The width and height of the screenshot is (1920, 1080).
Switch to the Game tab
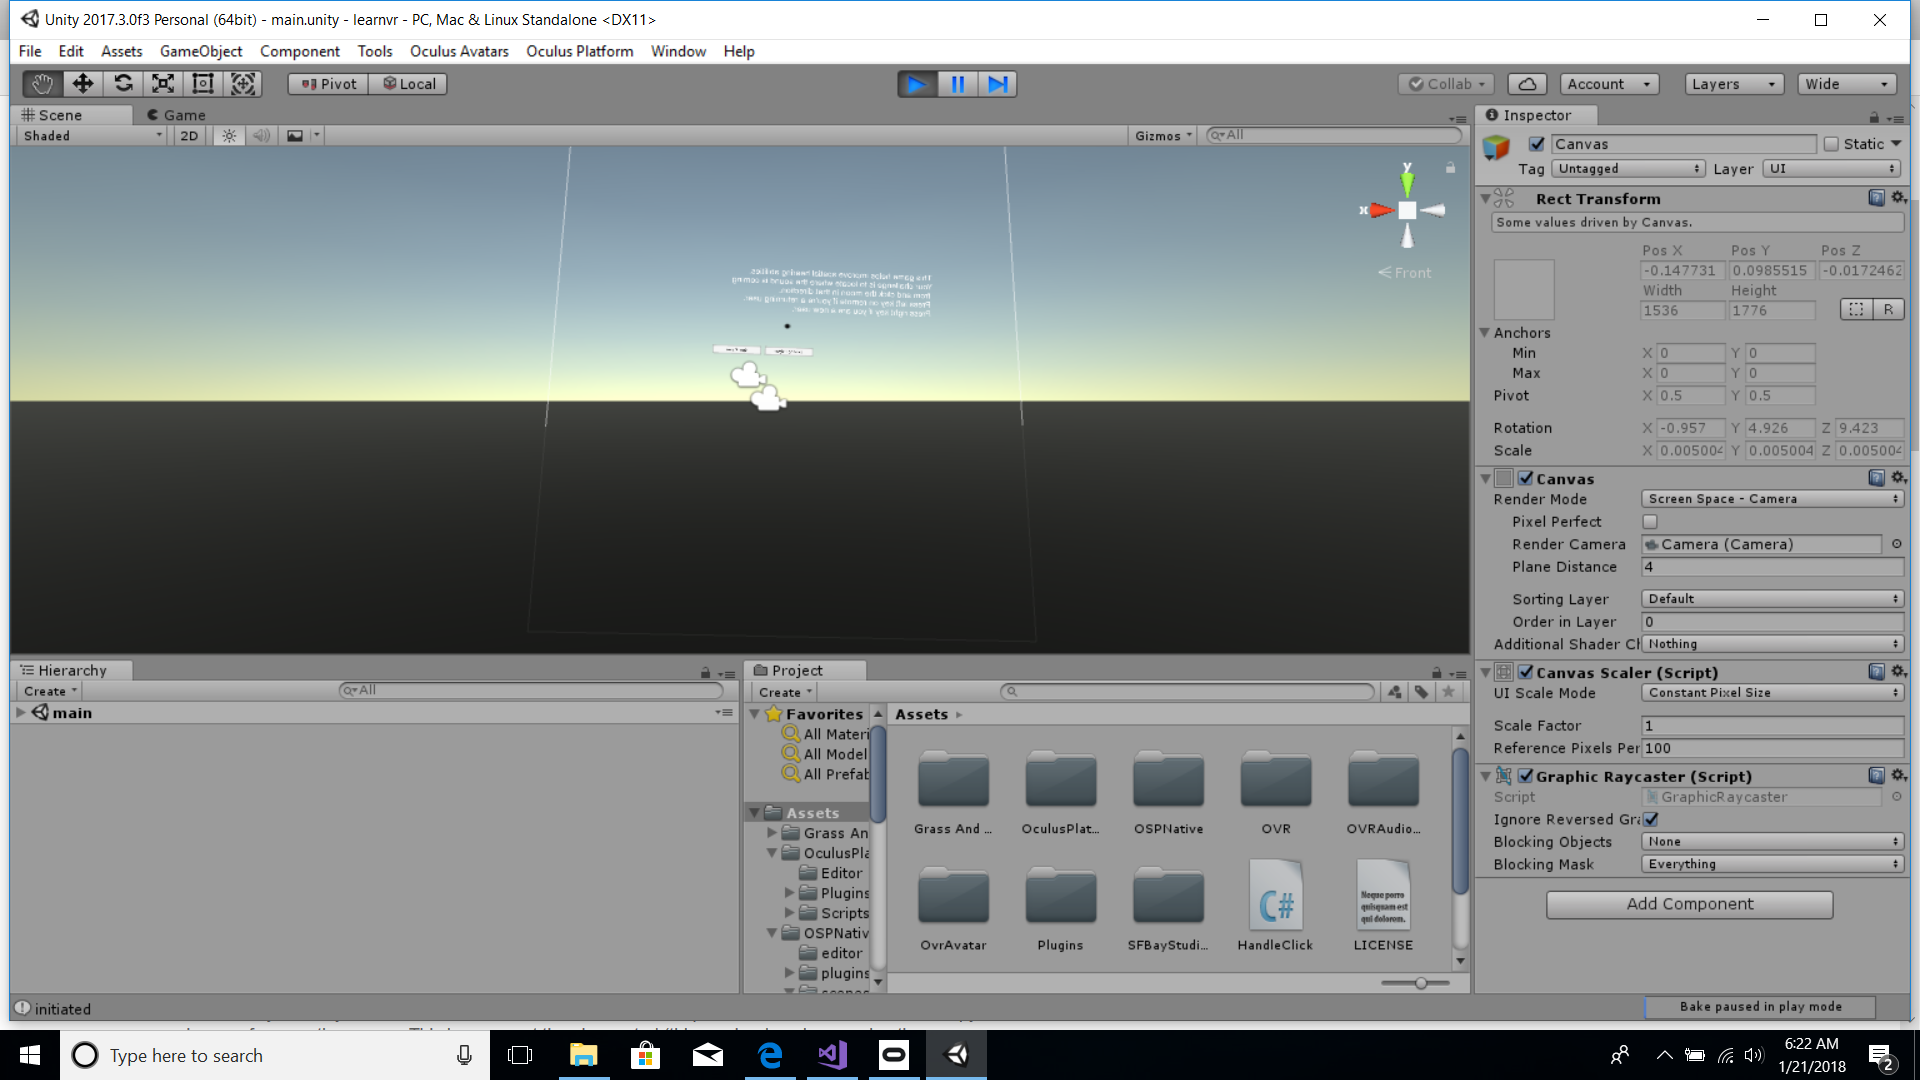[176, 115]
